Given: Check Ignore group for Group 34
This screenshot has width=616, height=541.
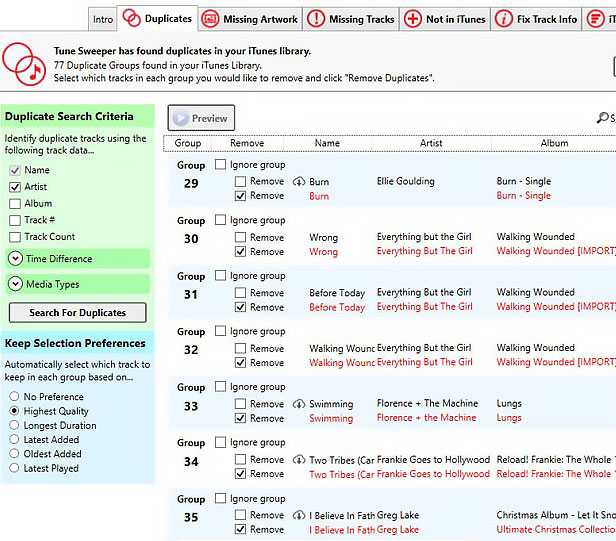Looking at the screenshot, I should tap(220, 442).
